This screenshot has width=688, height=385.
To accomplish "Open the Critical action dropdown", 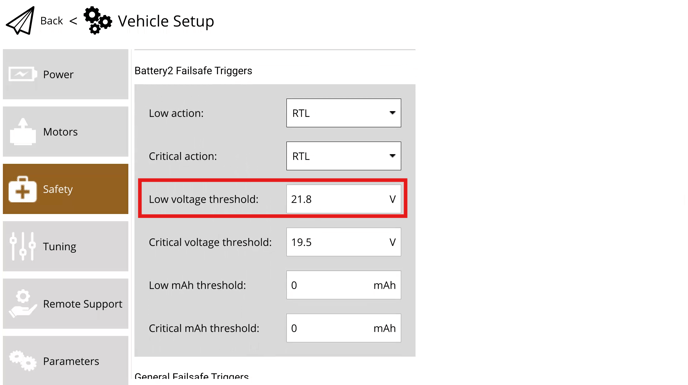I will pyautogui.click(x=344, y=156).
